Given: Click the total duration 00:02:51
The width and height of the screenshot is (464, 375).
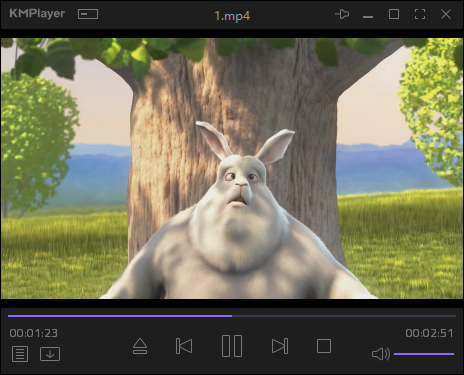Looking at the screenshot, I should pos(430,333).
